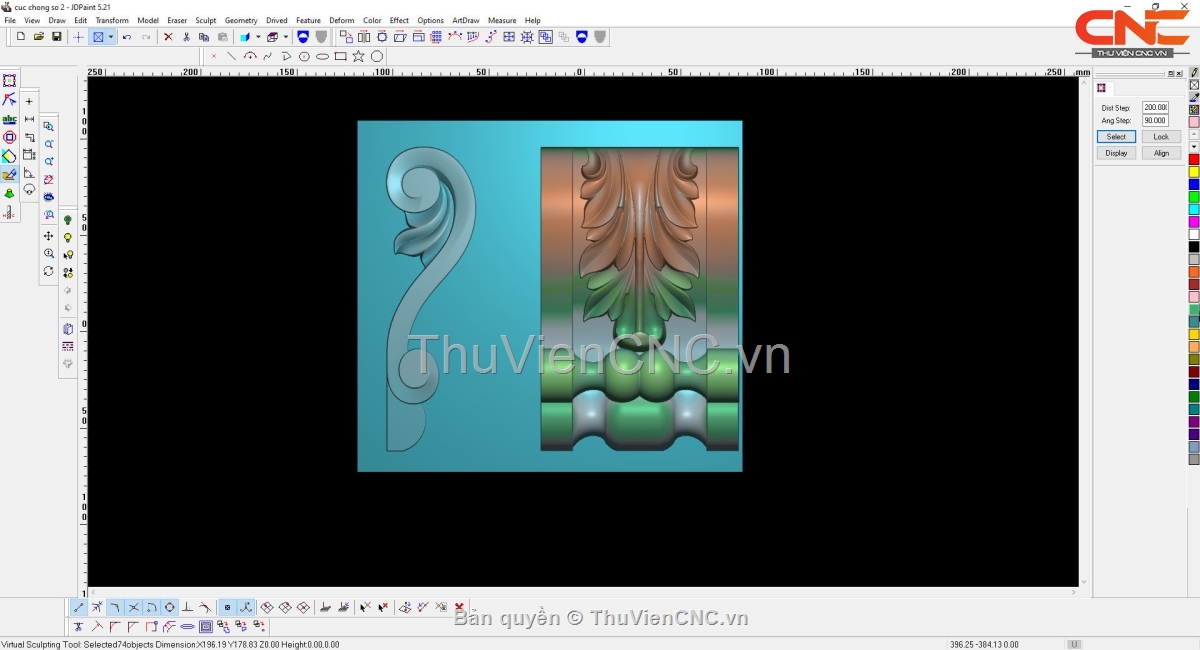Click the red X delete icon

[168, 37]
